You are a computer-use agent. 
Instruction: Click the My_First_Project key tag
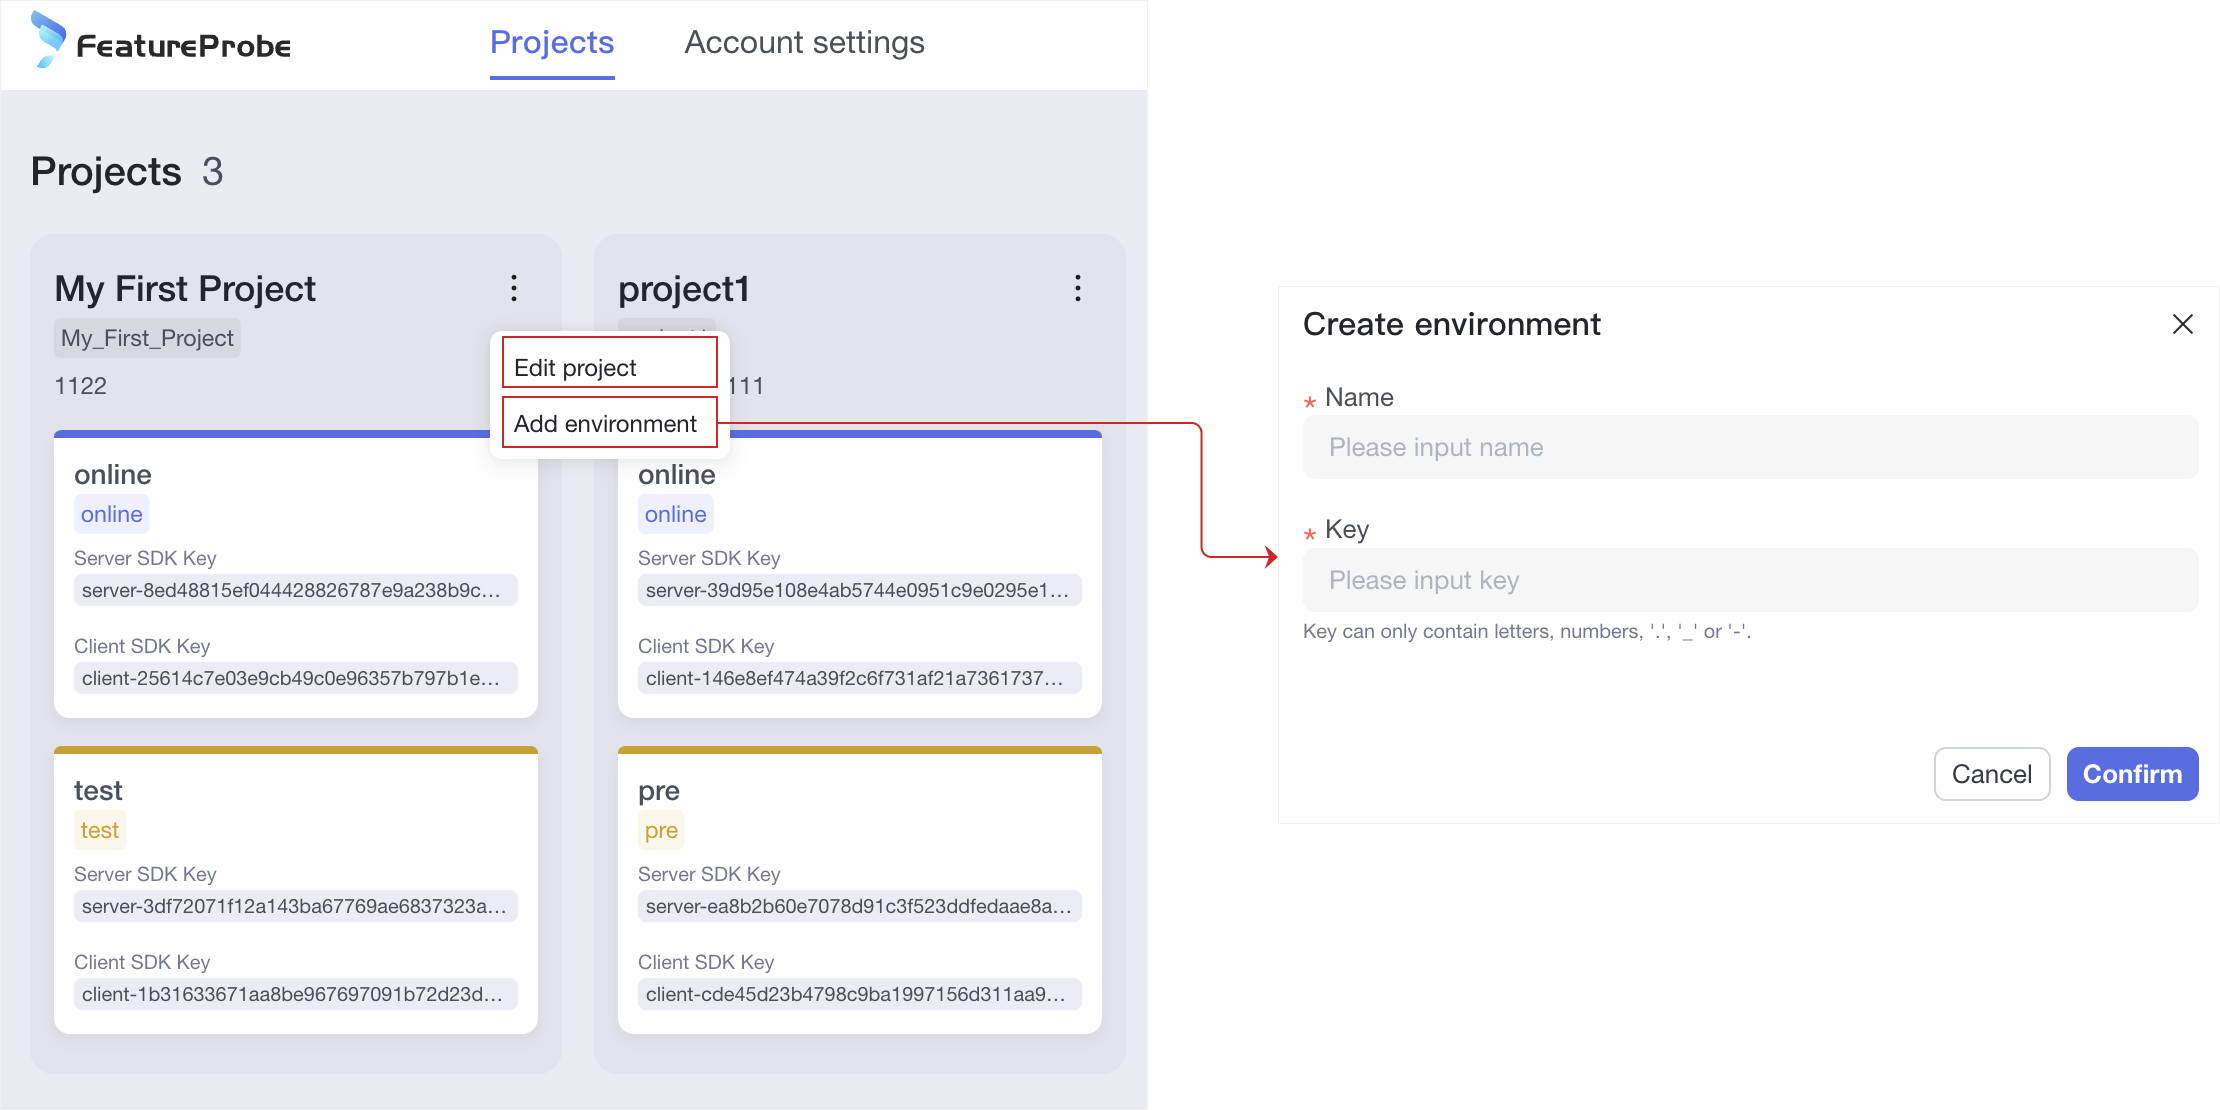pos(147,338)
